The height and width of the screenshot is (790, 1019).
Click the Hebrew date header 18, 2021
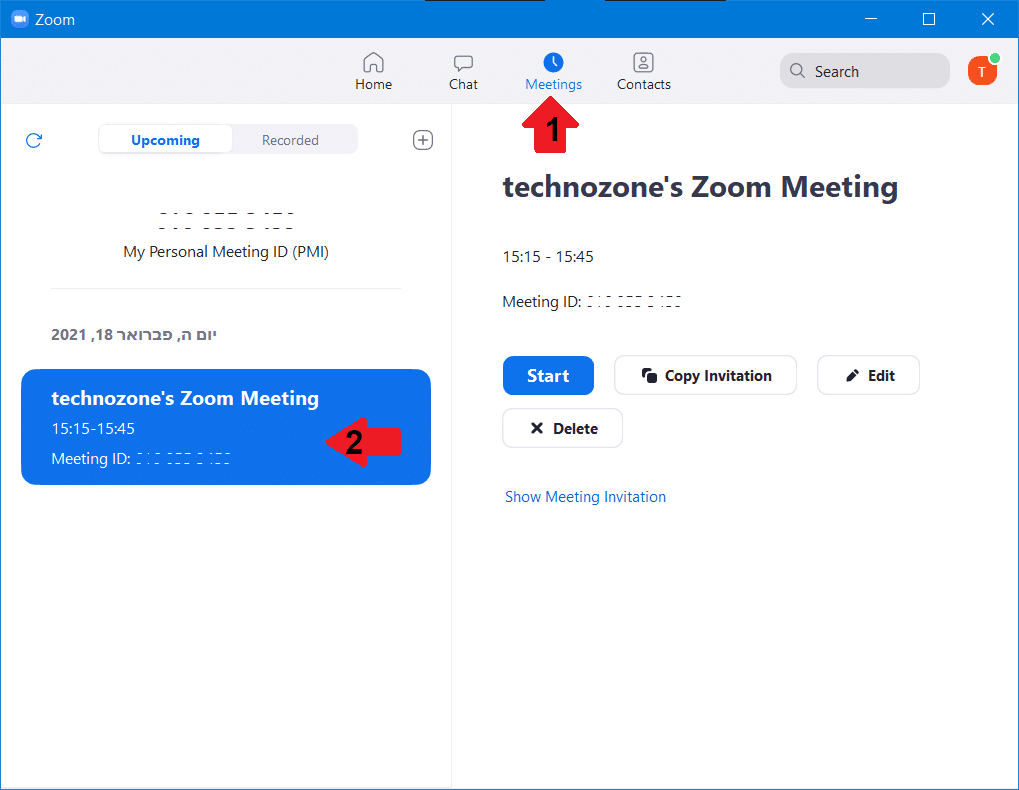[134, 335]
